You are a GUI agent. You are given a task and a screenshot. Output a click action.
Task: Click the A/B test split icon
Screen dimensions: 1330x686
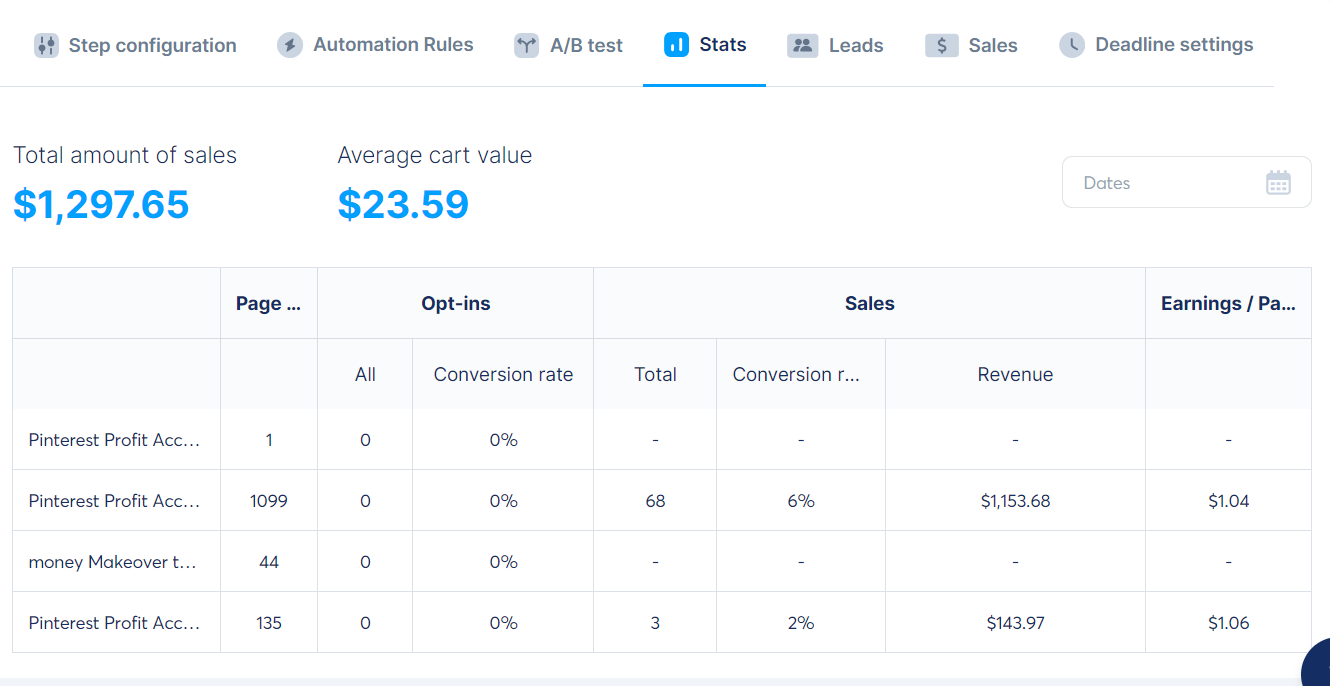(527, 45)
